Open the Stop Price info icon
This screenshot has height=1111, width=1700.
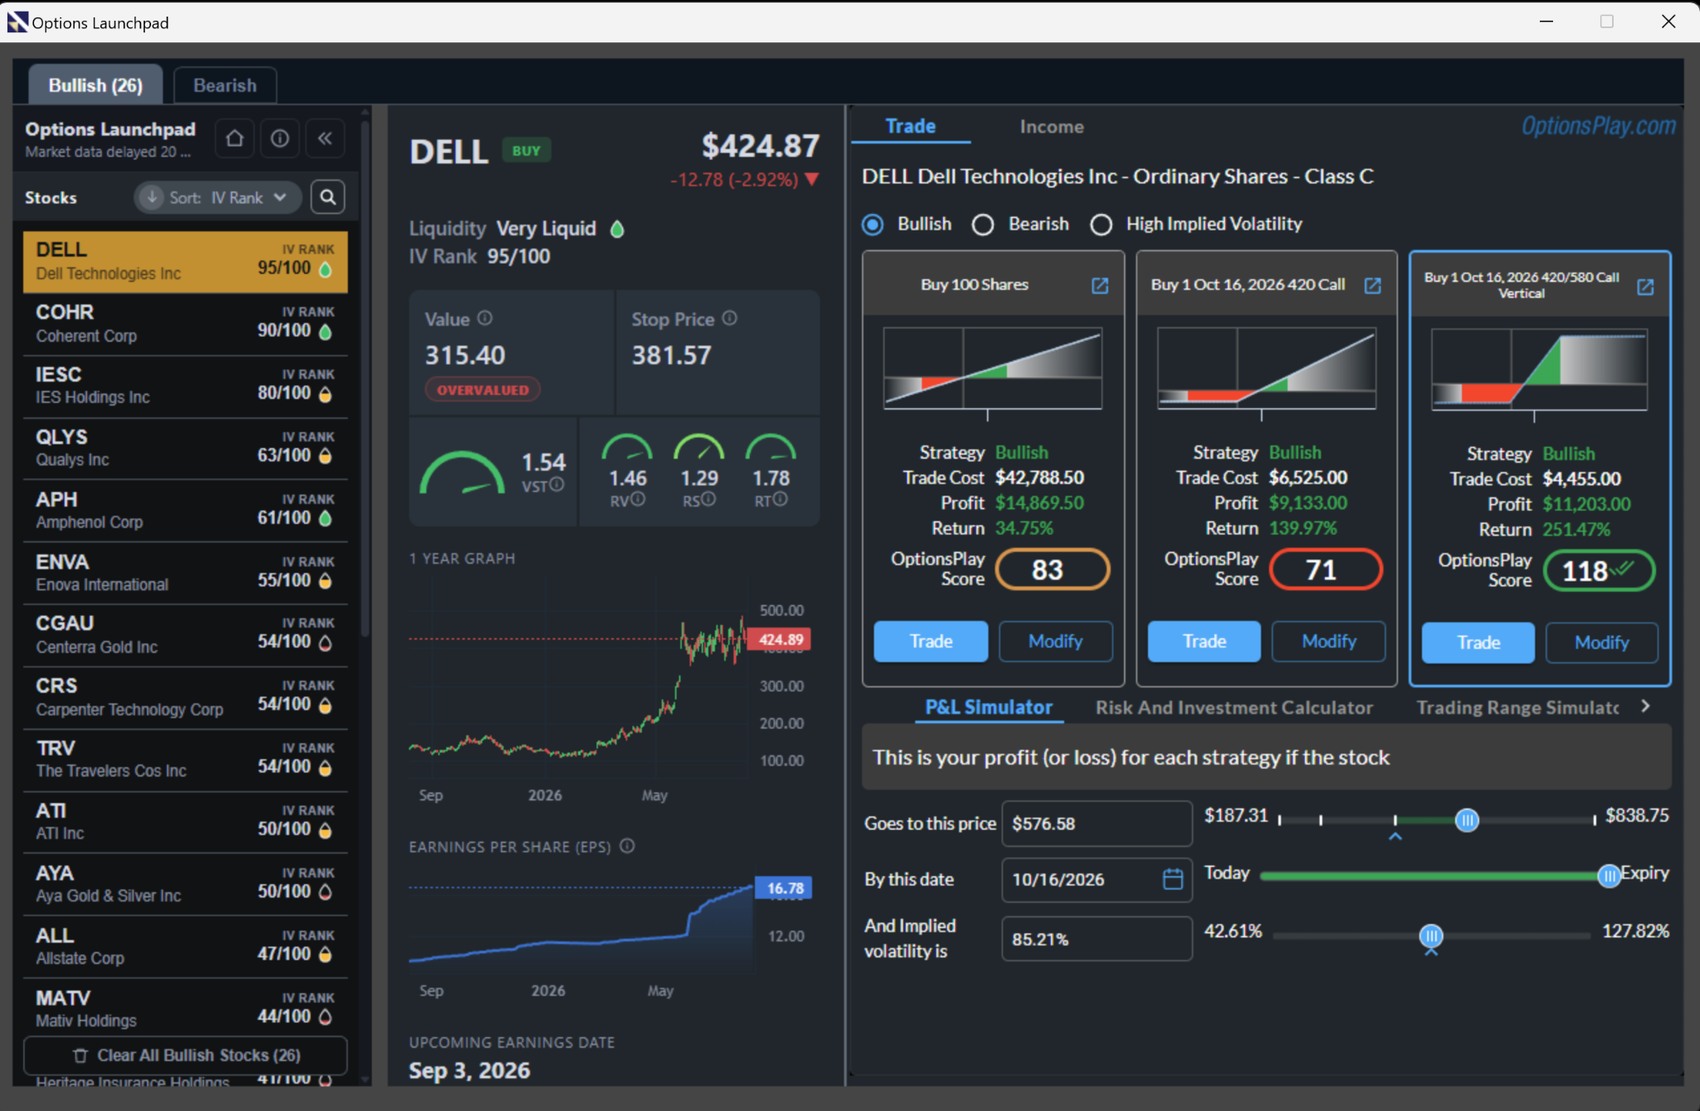point(730,318)
